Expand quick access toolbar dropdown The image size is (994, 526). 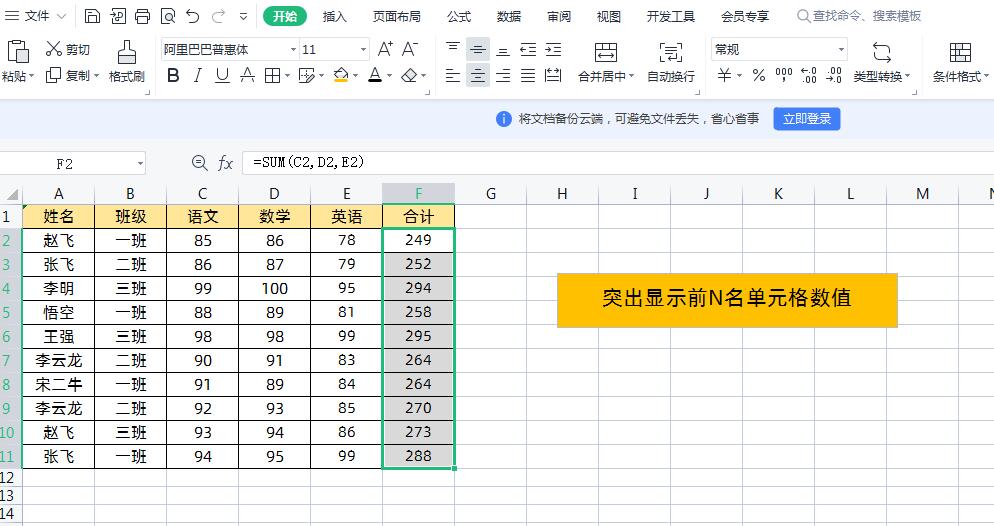click(243, 16)
